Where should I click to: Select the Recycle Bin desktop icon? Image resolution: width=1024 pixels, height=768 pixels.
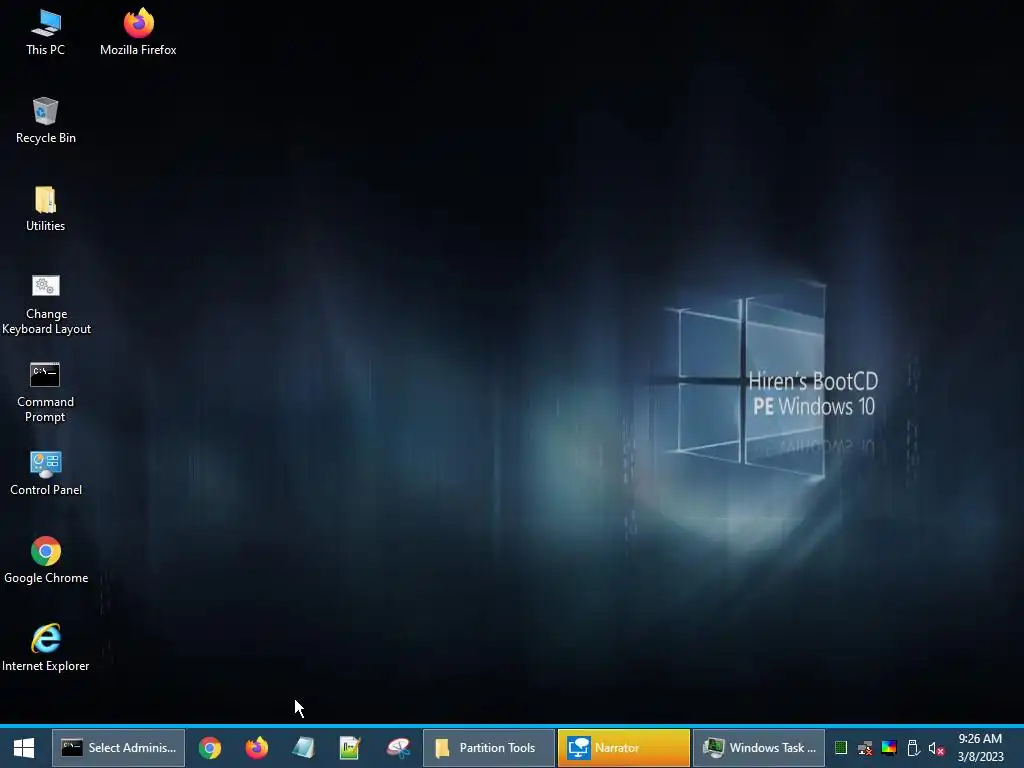(45, 120)
